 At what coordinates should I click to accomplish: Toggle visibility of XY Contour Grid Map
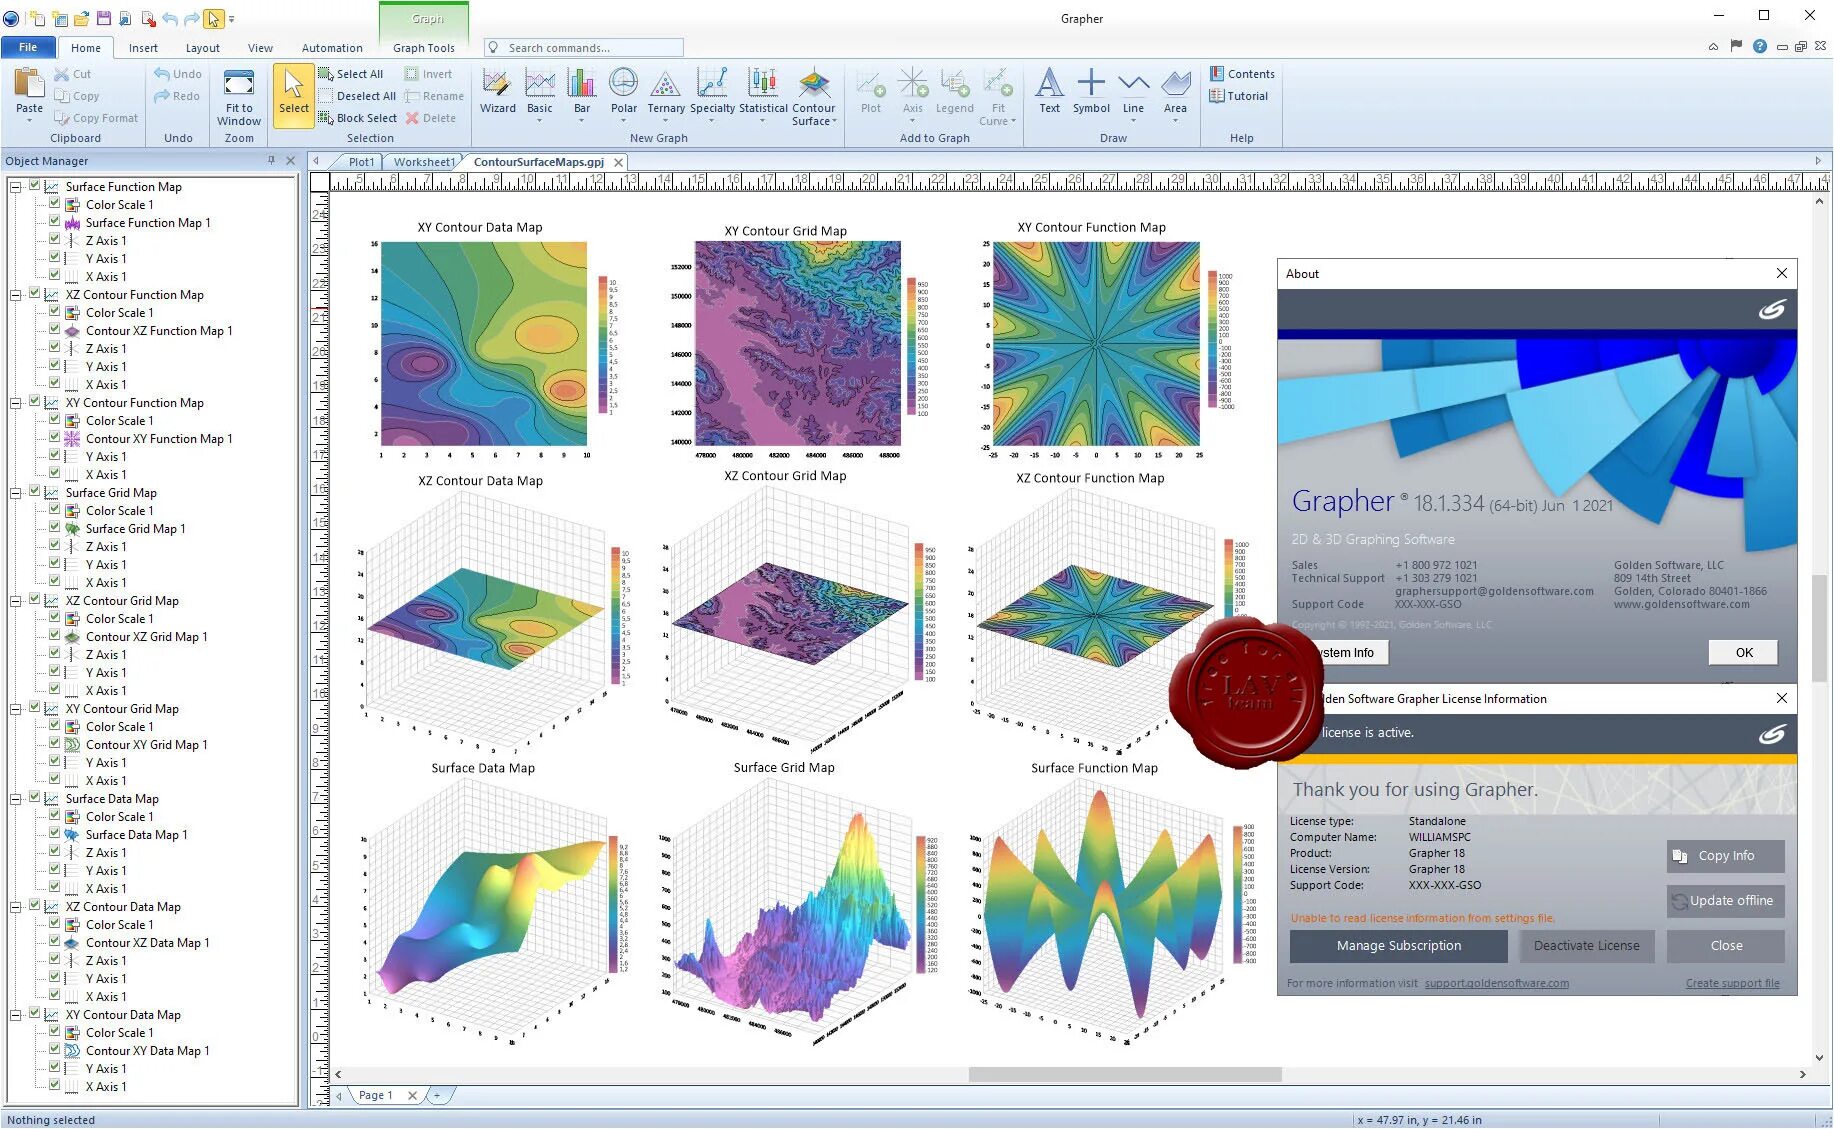click(35, 708)
